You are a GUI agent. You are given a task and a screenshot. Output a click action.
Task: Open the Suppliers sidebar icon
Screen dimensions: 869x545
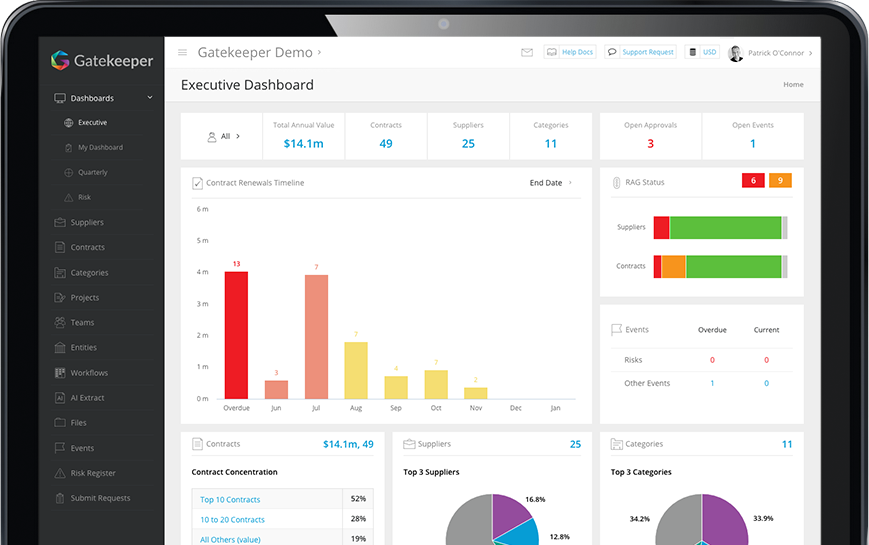pyautogui.click(x=60, y=222)
